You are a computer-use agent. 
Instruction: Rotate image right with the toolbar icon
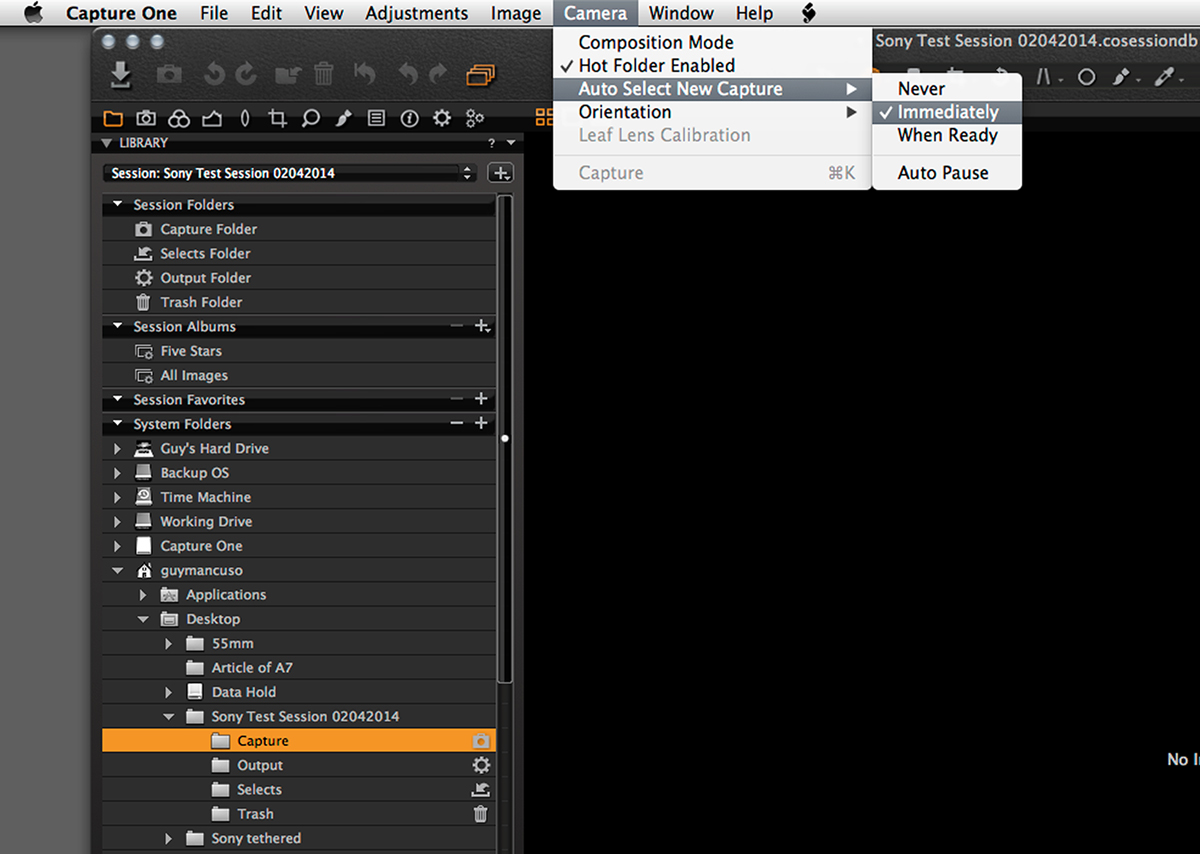(x=246, y=75)
